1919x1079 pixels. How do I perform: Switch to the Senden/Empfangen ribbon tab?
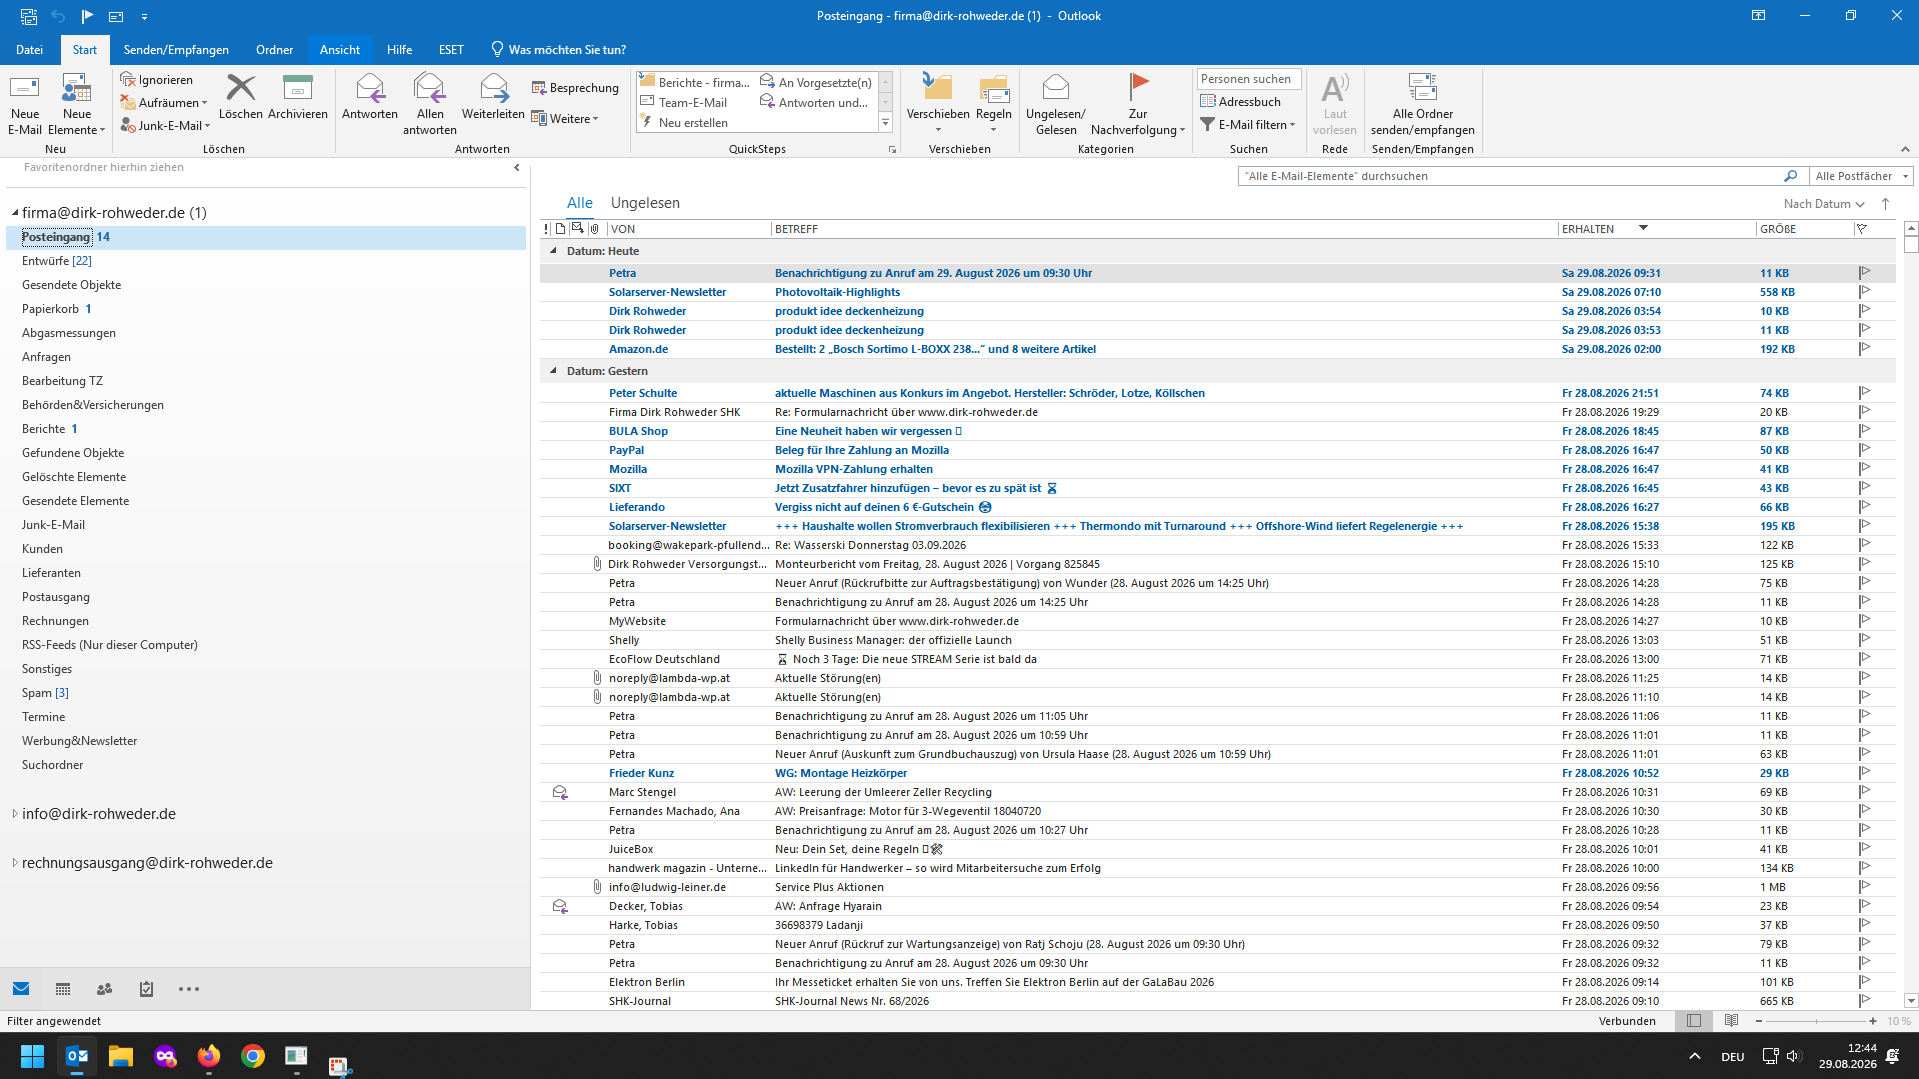[x=176, y=50]
